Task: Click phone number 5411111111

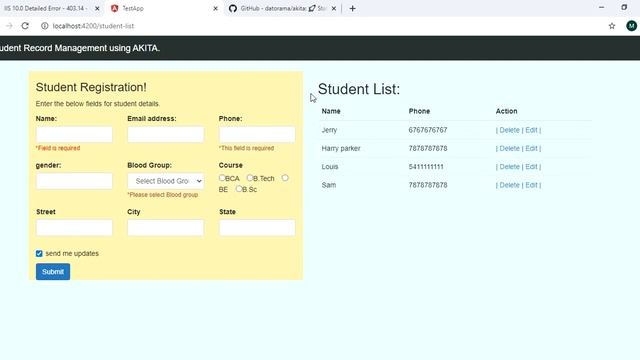Action: pyautogui.click(x=426, y=167)
